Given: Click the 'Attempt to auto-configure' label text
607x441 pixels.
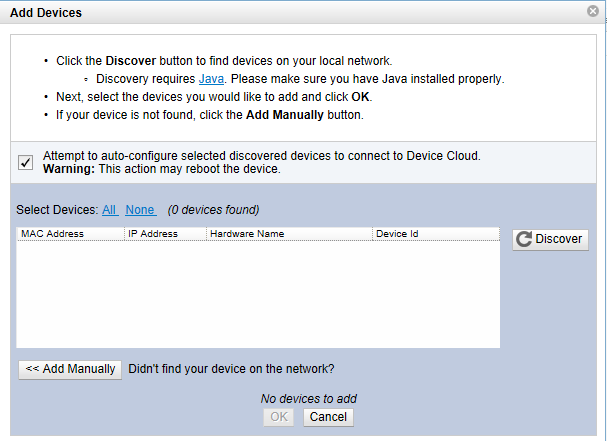Looking at the screenshot, I should (261, 156).
